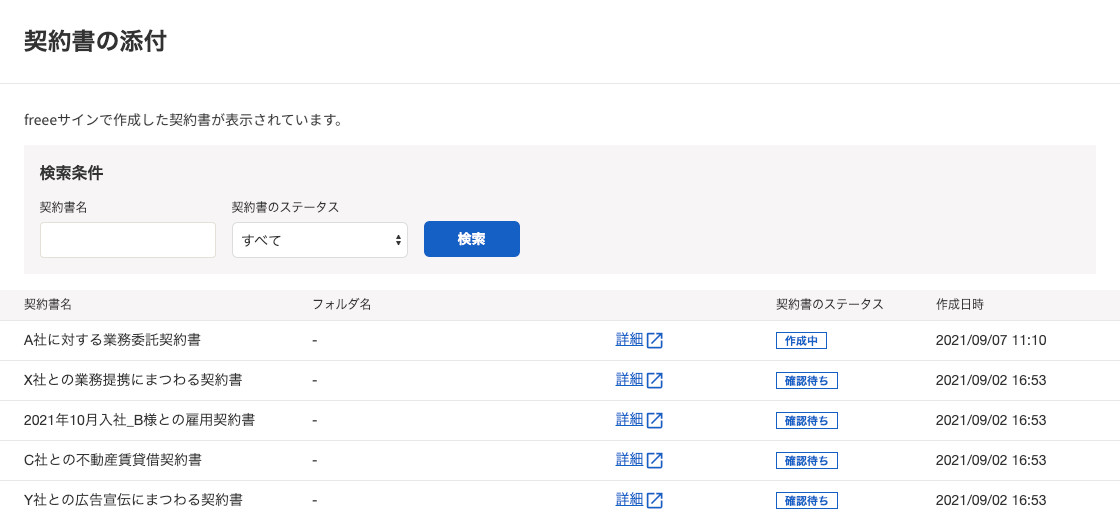Select row 2021年10月入社_B様との雇用契約書
1120x520 pixels.
[560, 421]
